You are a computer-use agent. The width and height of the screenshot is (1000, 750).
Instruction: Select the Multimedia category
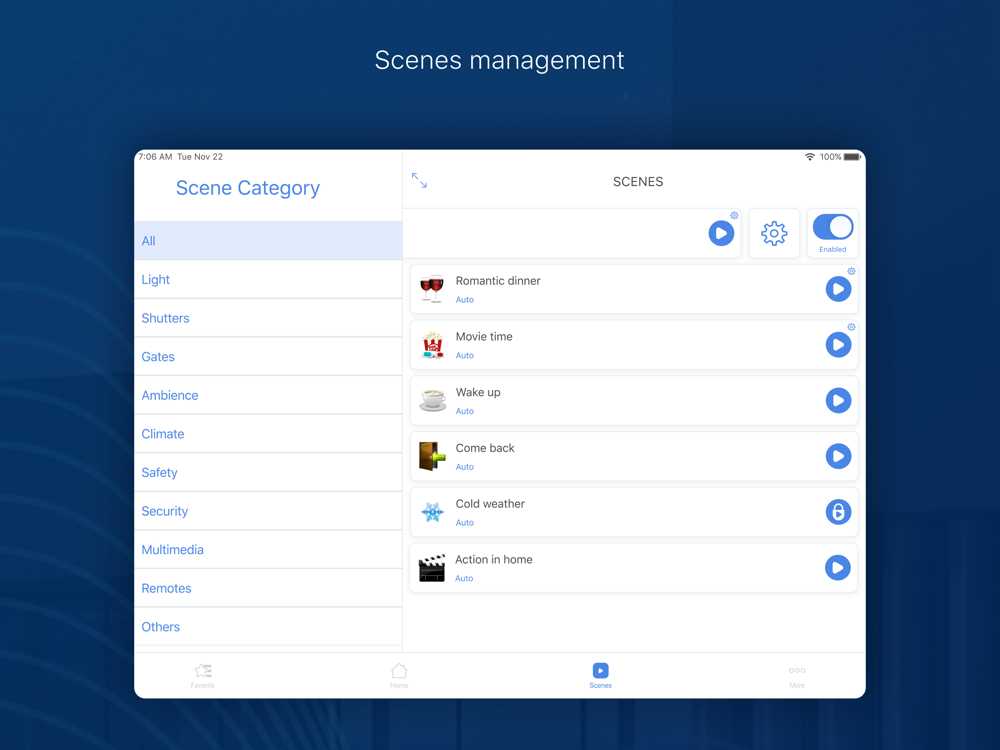268,550
